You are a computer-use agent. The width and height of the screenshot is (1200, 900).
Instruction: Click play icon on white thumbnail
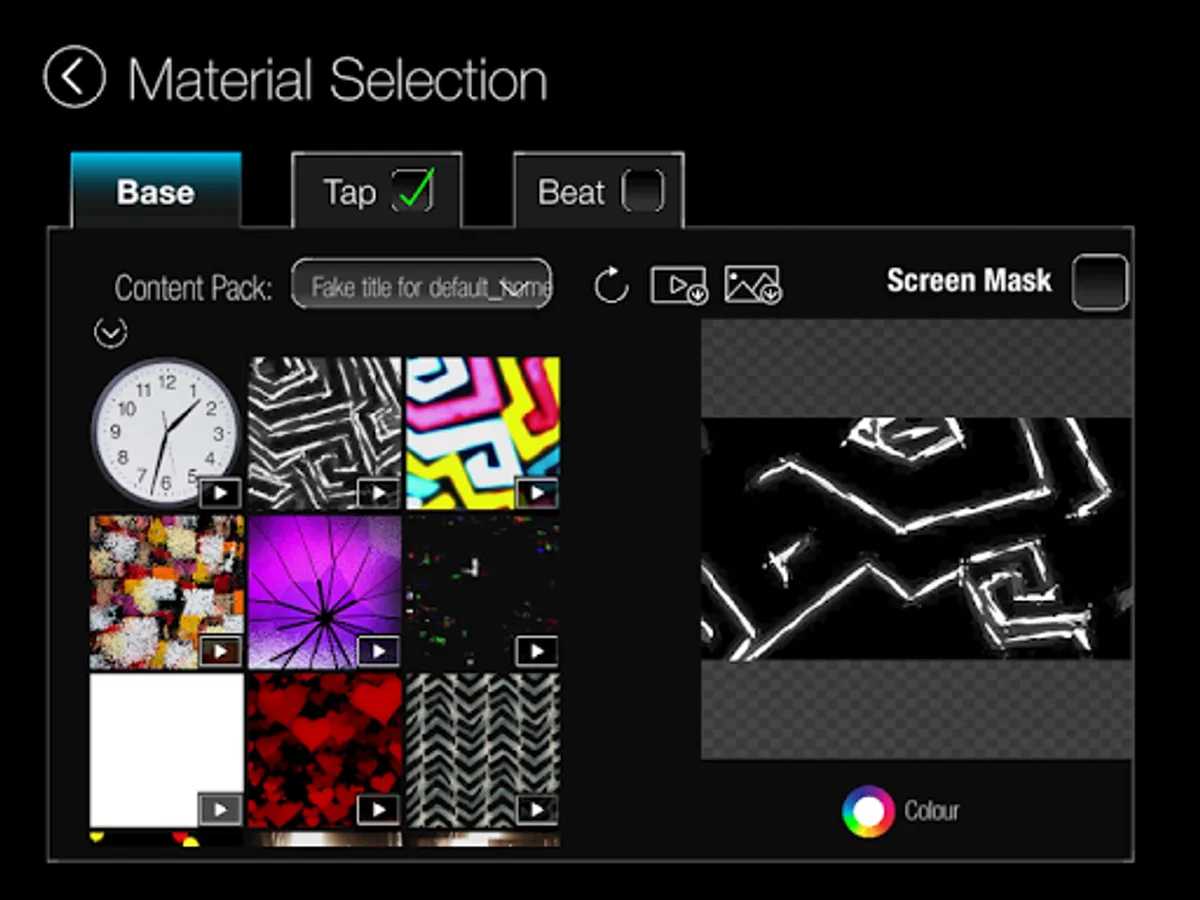[220, 809]
